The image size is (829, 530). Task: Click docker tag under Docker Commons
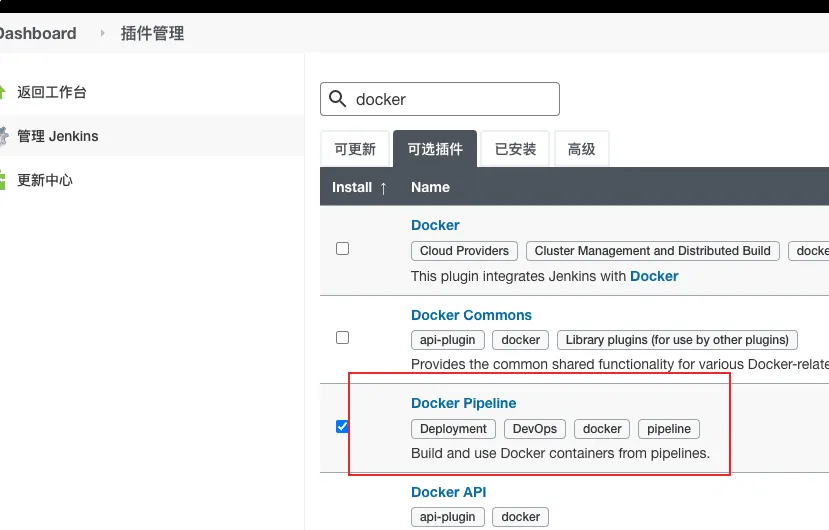click(x=520, y=340)
